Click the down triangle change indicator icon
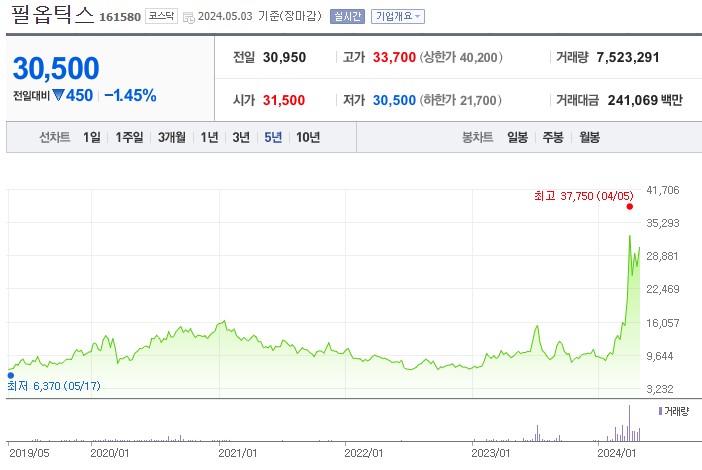Screen dimensions: 702x470 tap(59, 95)
